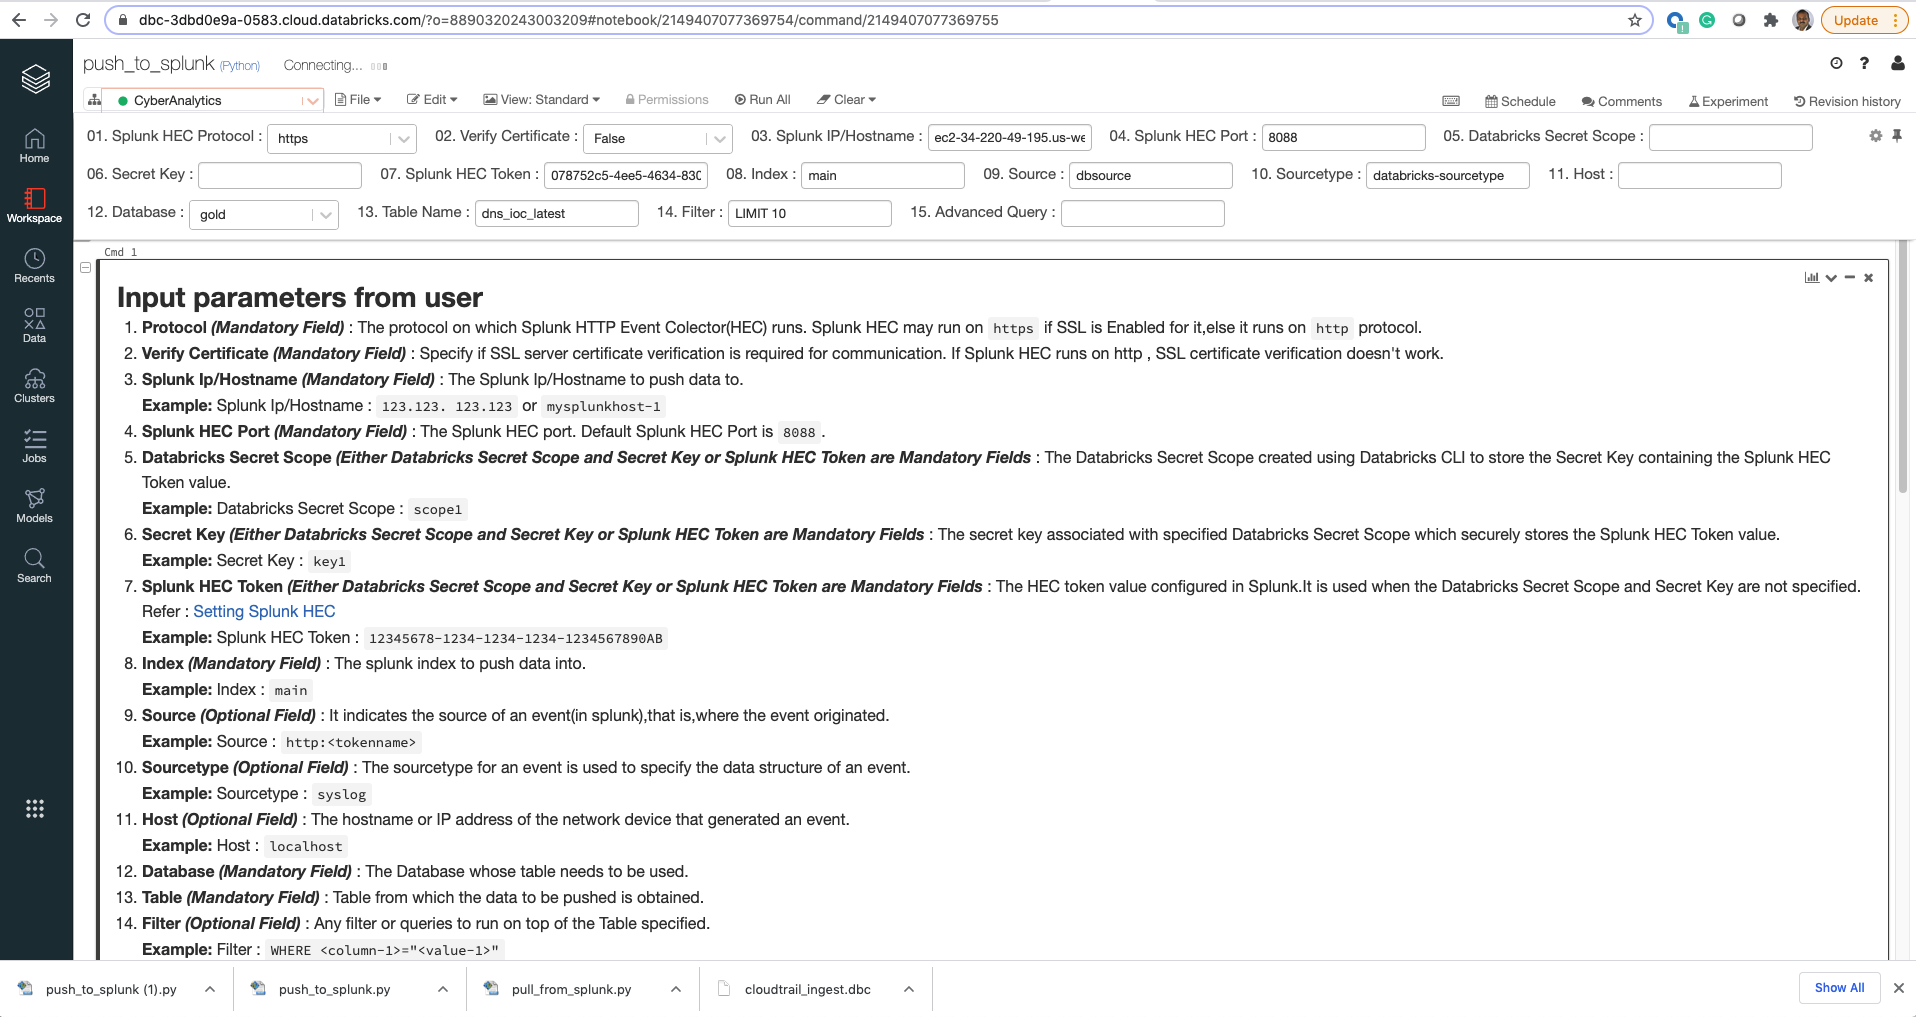Open menu for pull_from_splunk.py download

pos(676,989)
